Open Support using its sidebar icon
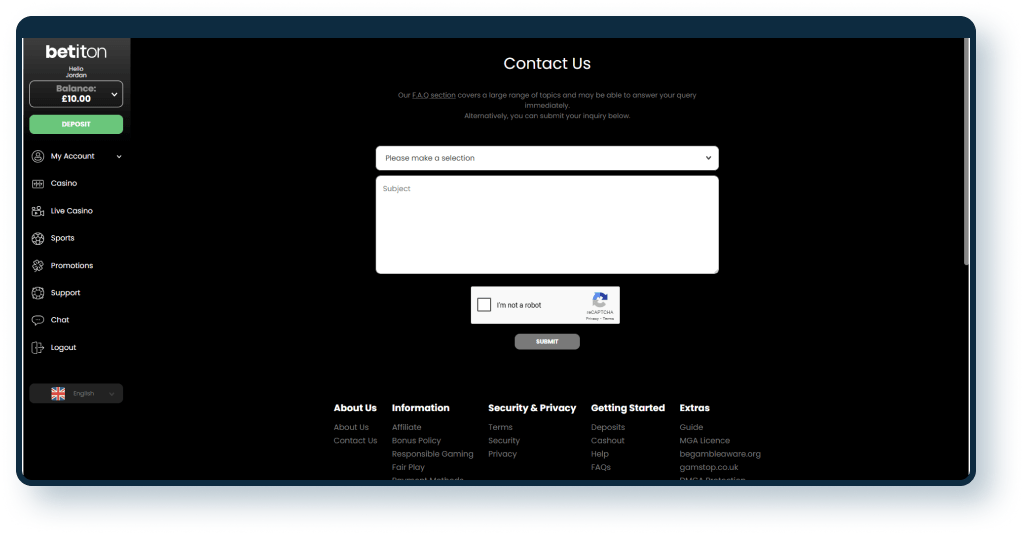 coord(38,293)
